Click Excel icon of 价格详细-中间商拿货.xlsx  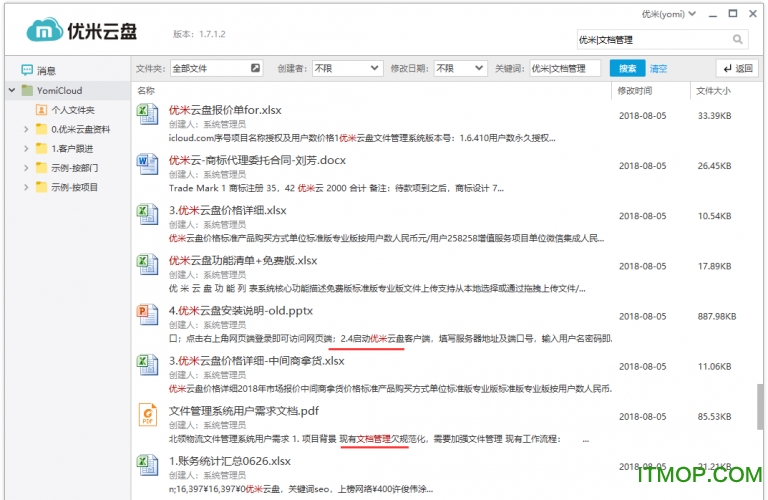[147, 365]
